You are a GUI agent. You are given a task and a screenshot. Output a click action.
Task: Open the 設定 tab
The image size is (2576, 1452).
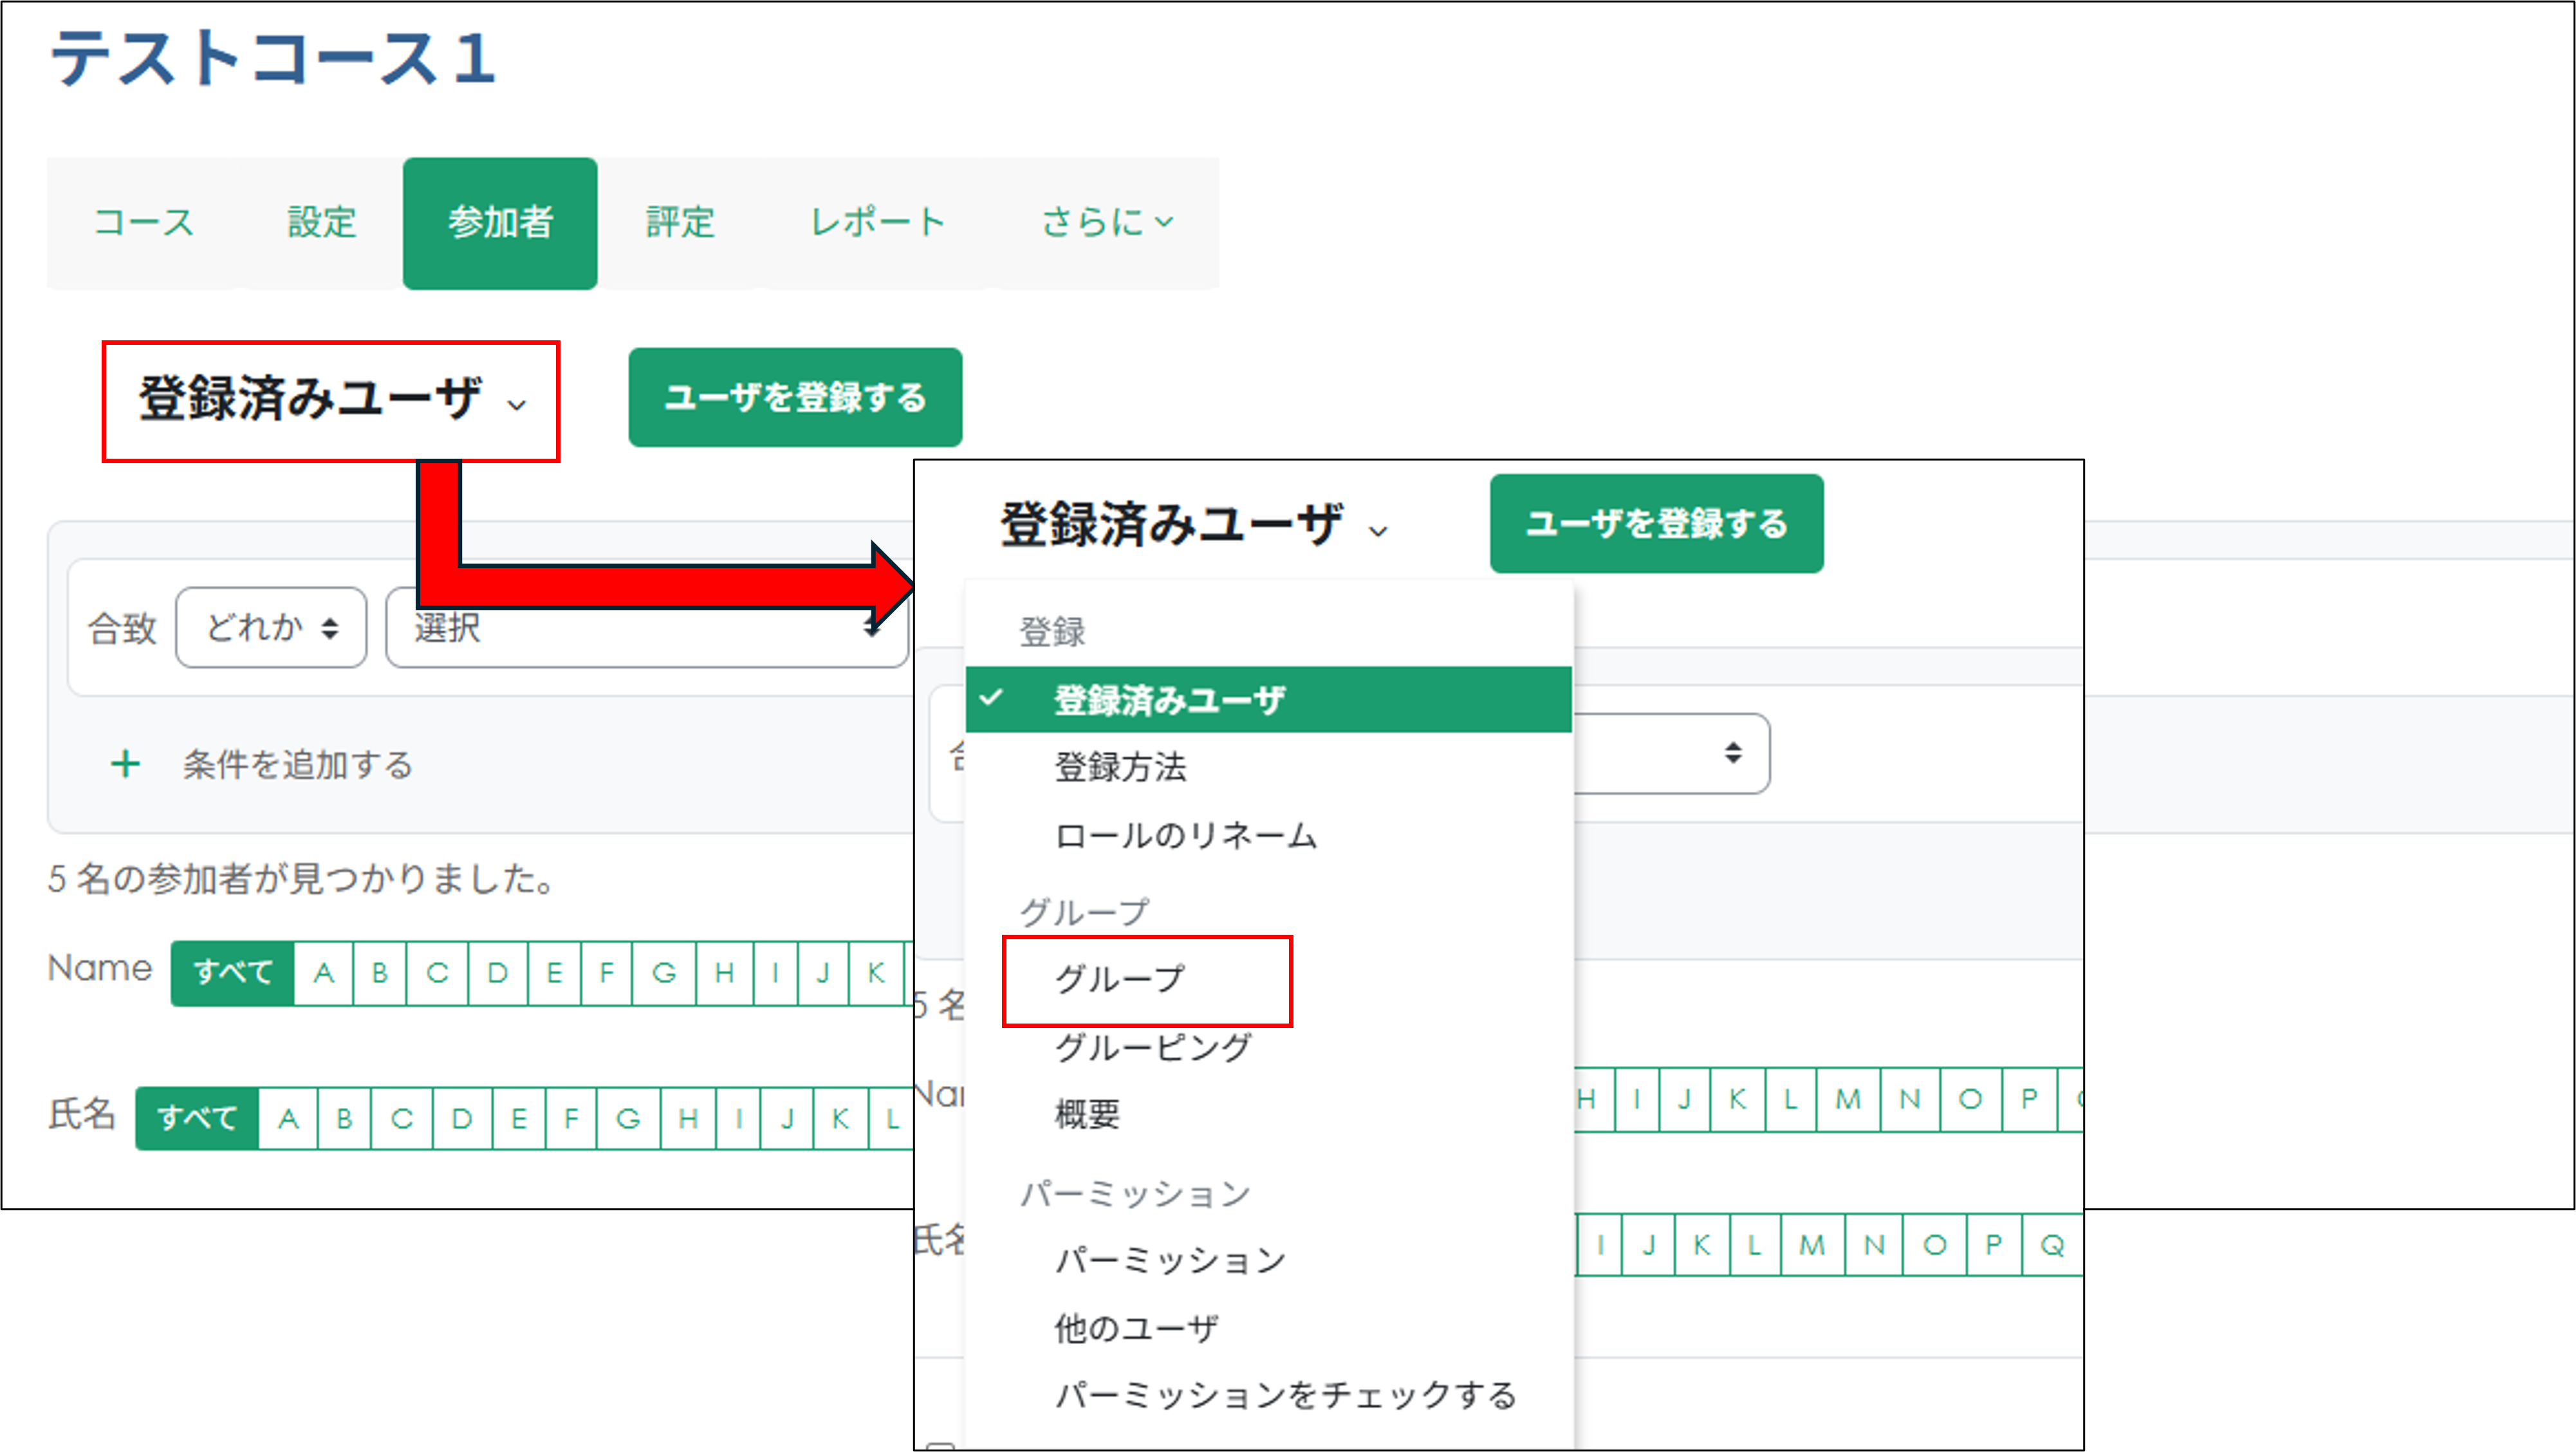click(321, 222)
